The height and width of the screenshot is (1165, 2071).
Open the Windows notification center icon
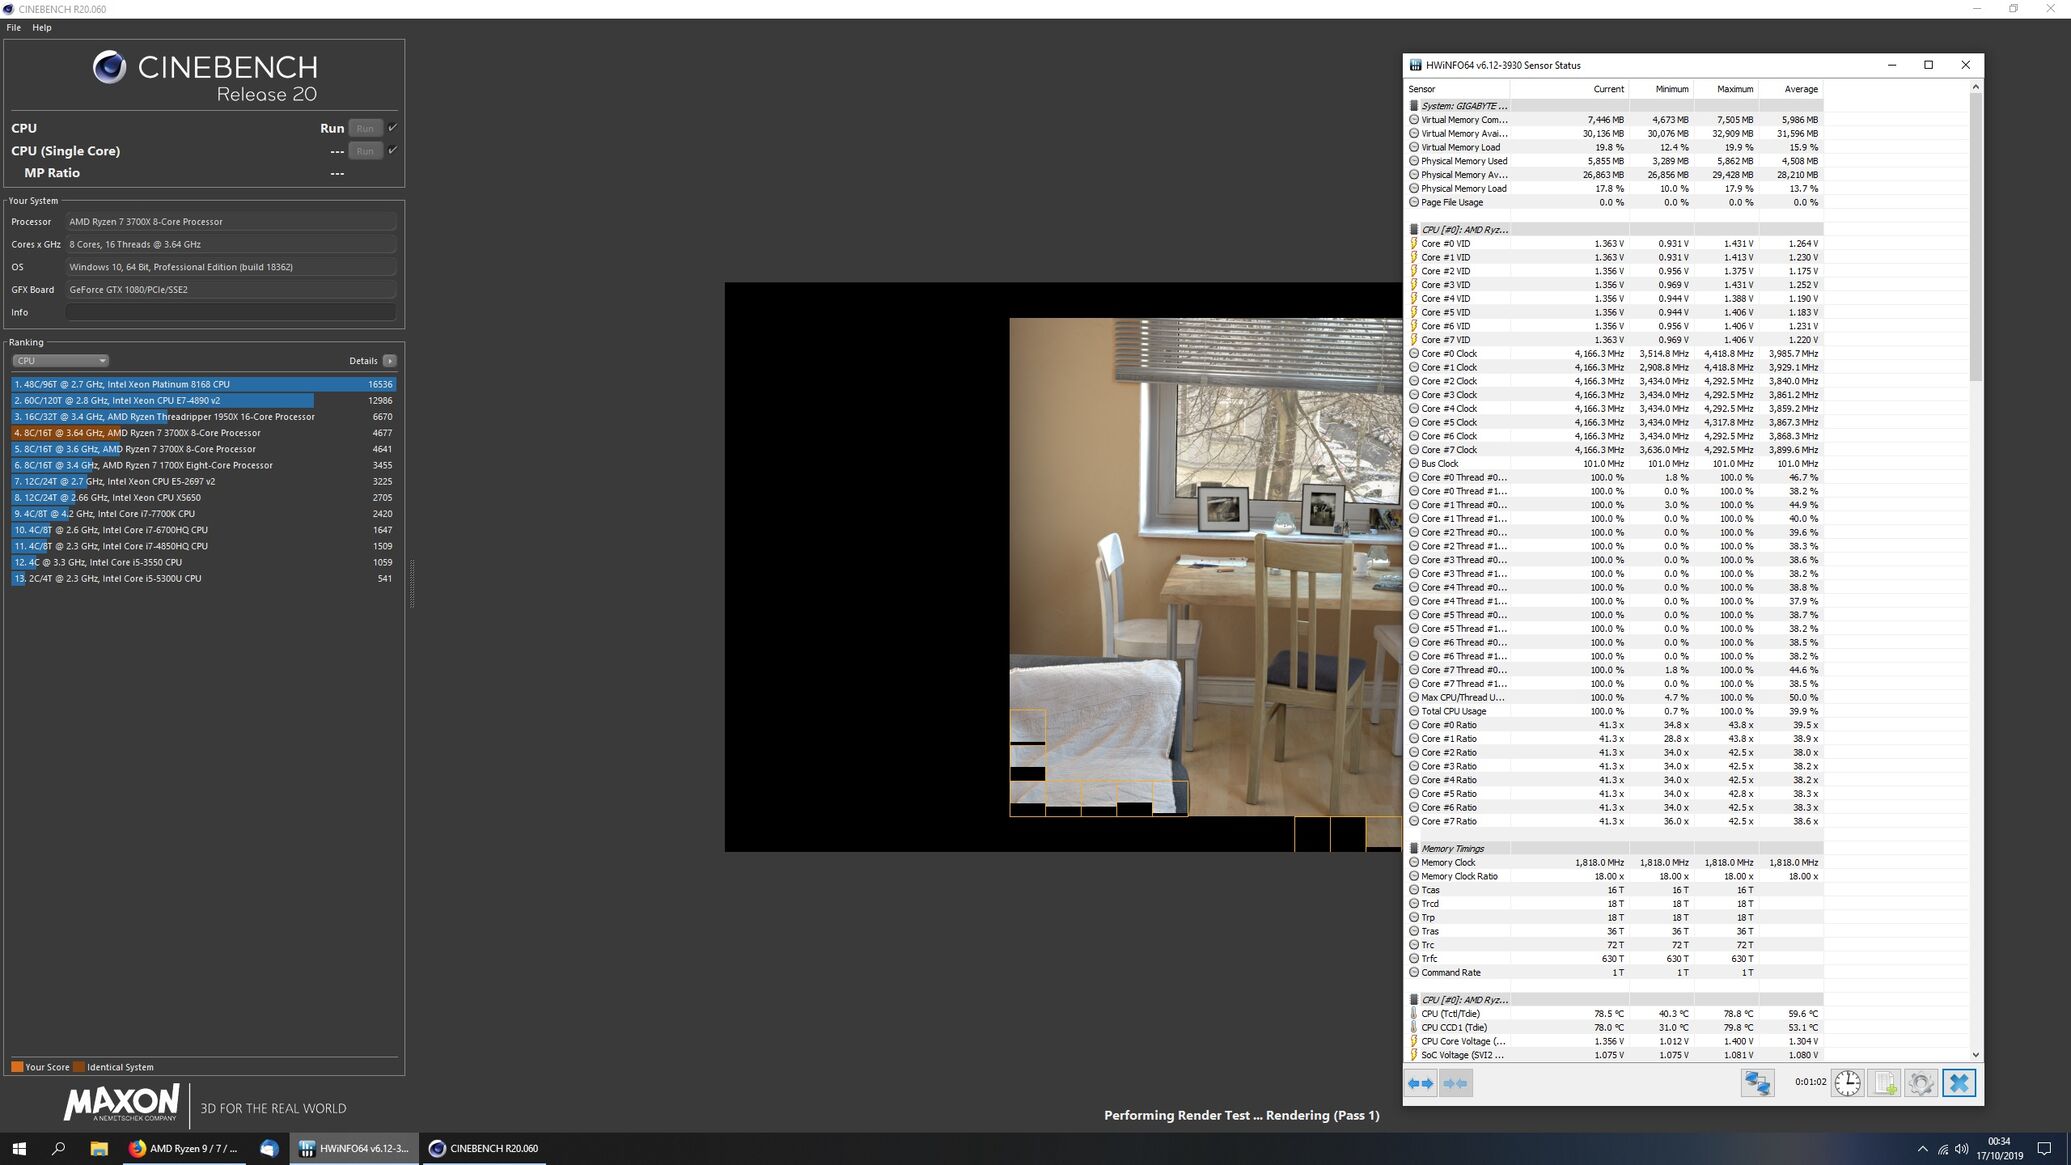click(x=2044, y=1148)
